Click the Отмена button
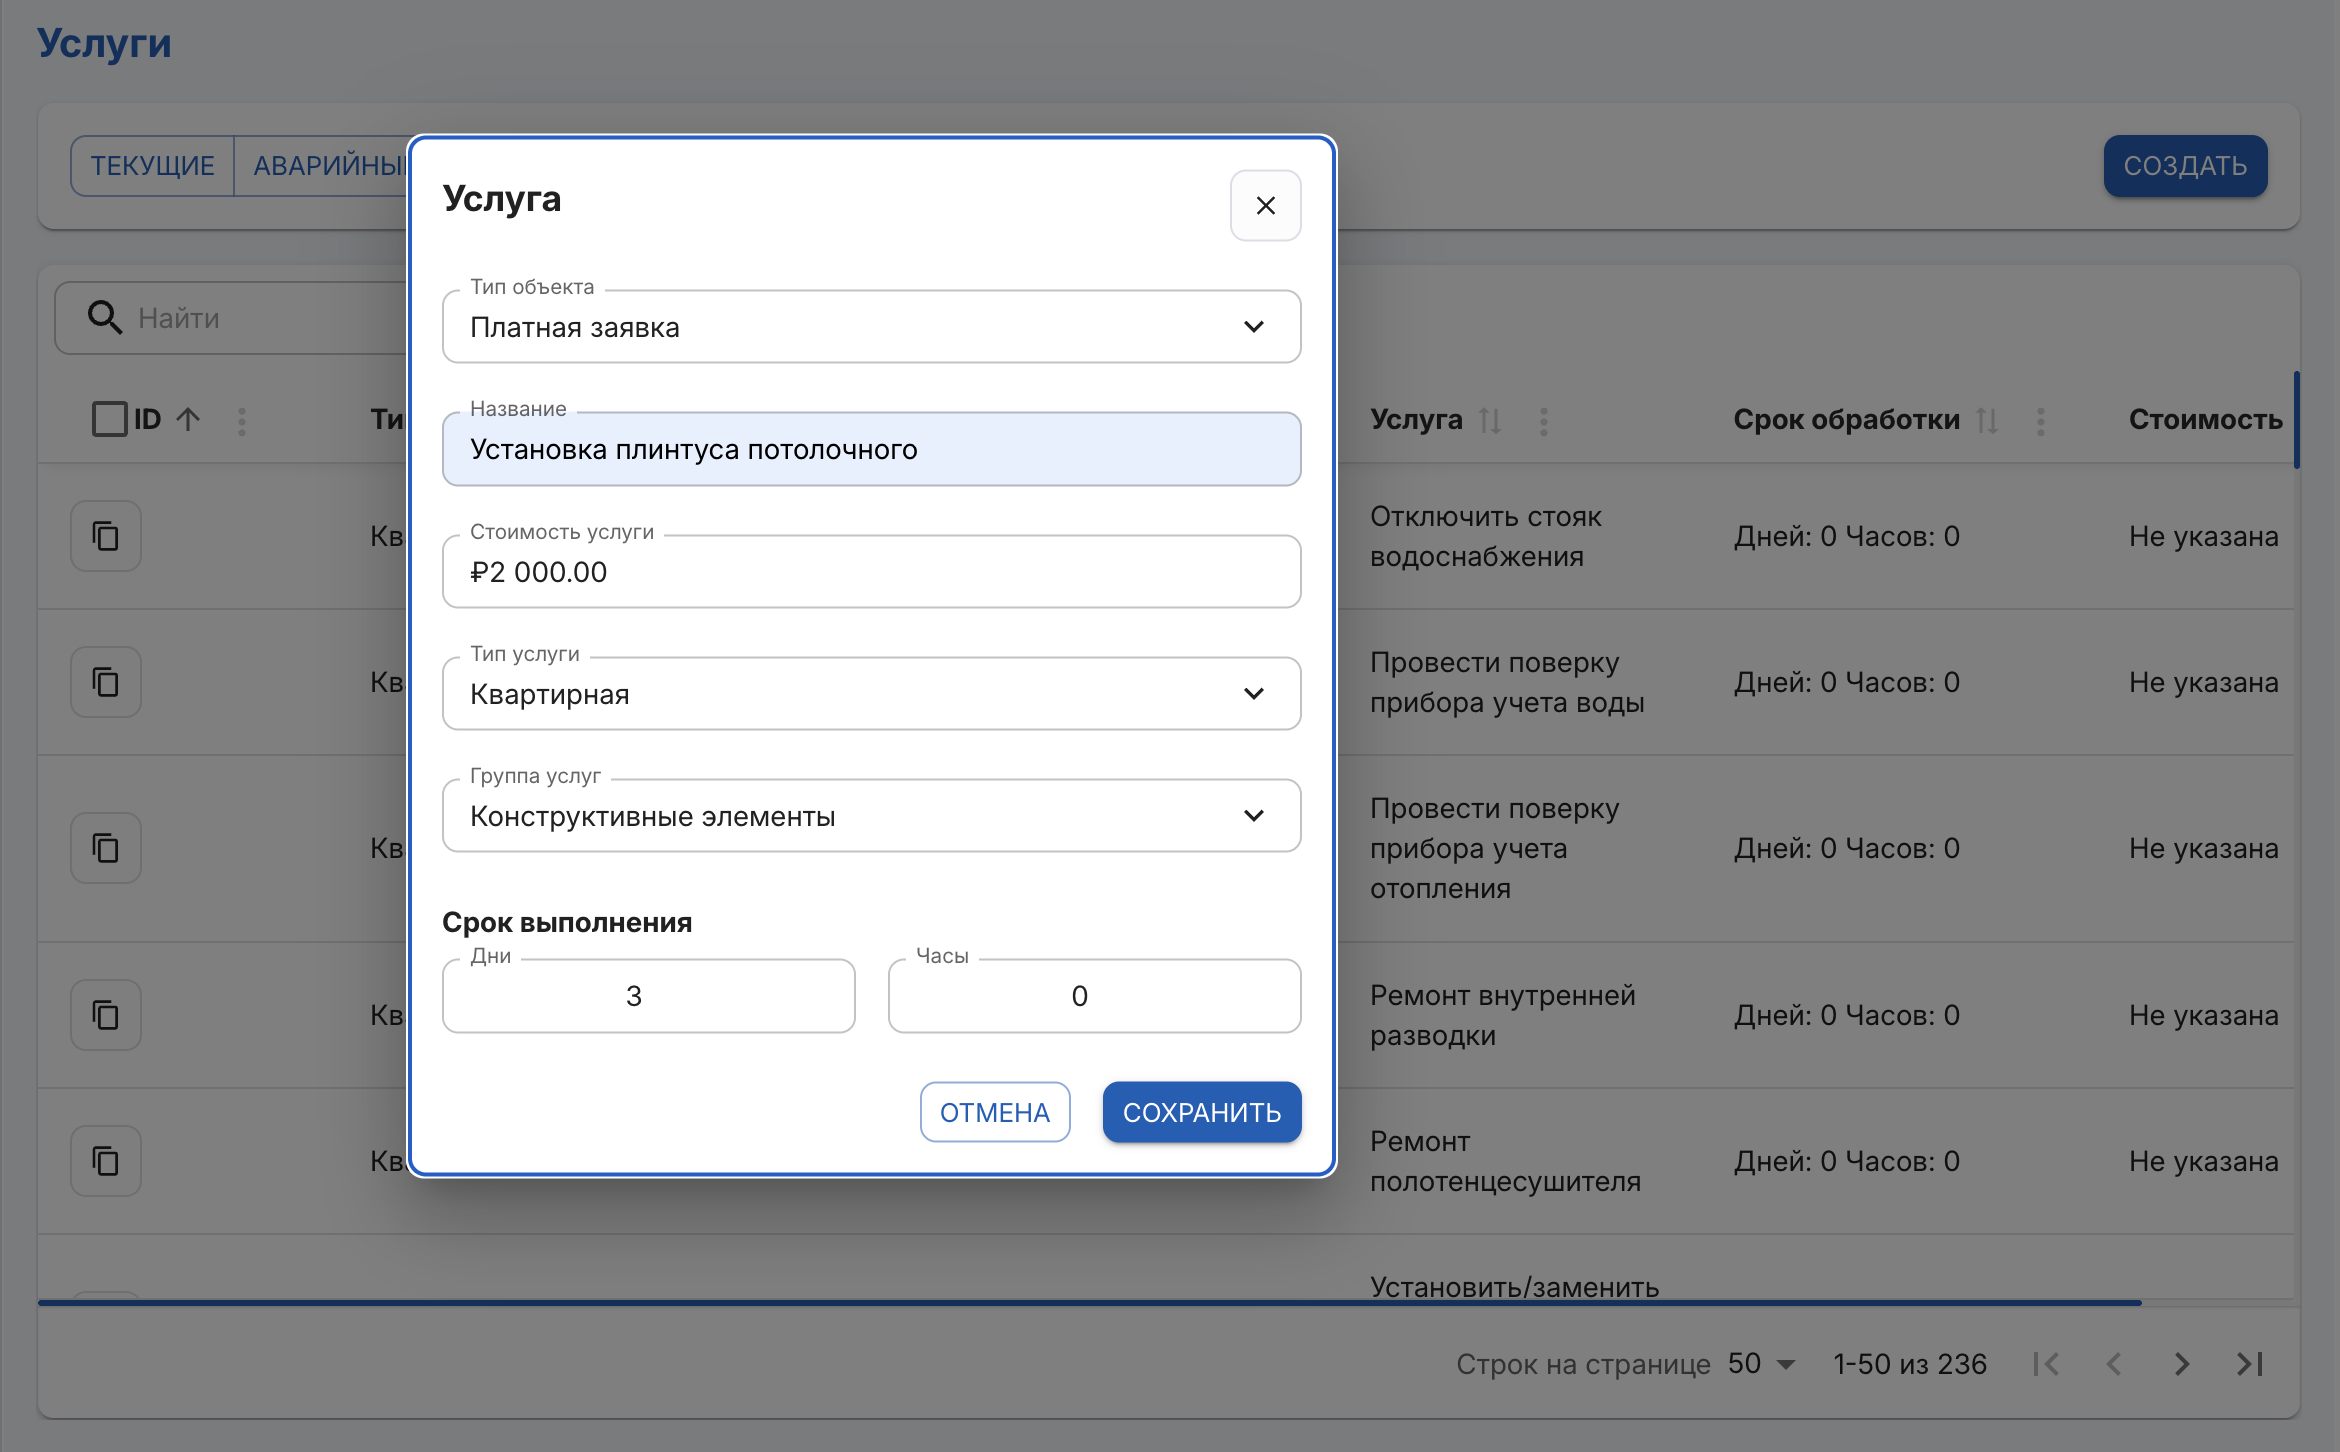The image size is (2340, 1452). tap(995, 1112)
